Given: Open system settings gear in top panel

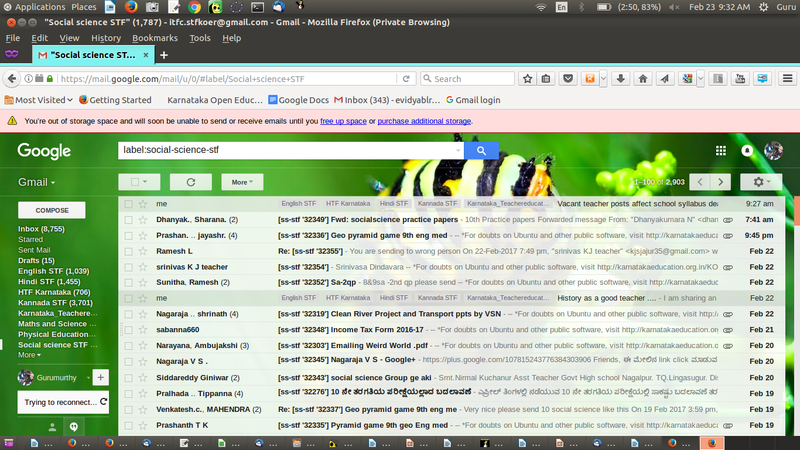Looking at the screenshot, I should [x=764, y=7].
